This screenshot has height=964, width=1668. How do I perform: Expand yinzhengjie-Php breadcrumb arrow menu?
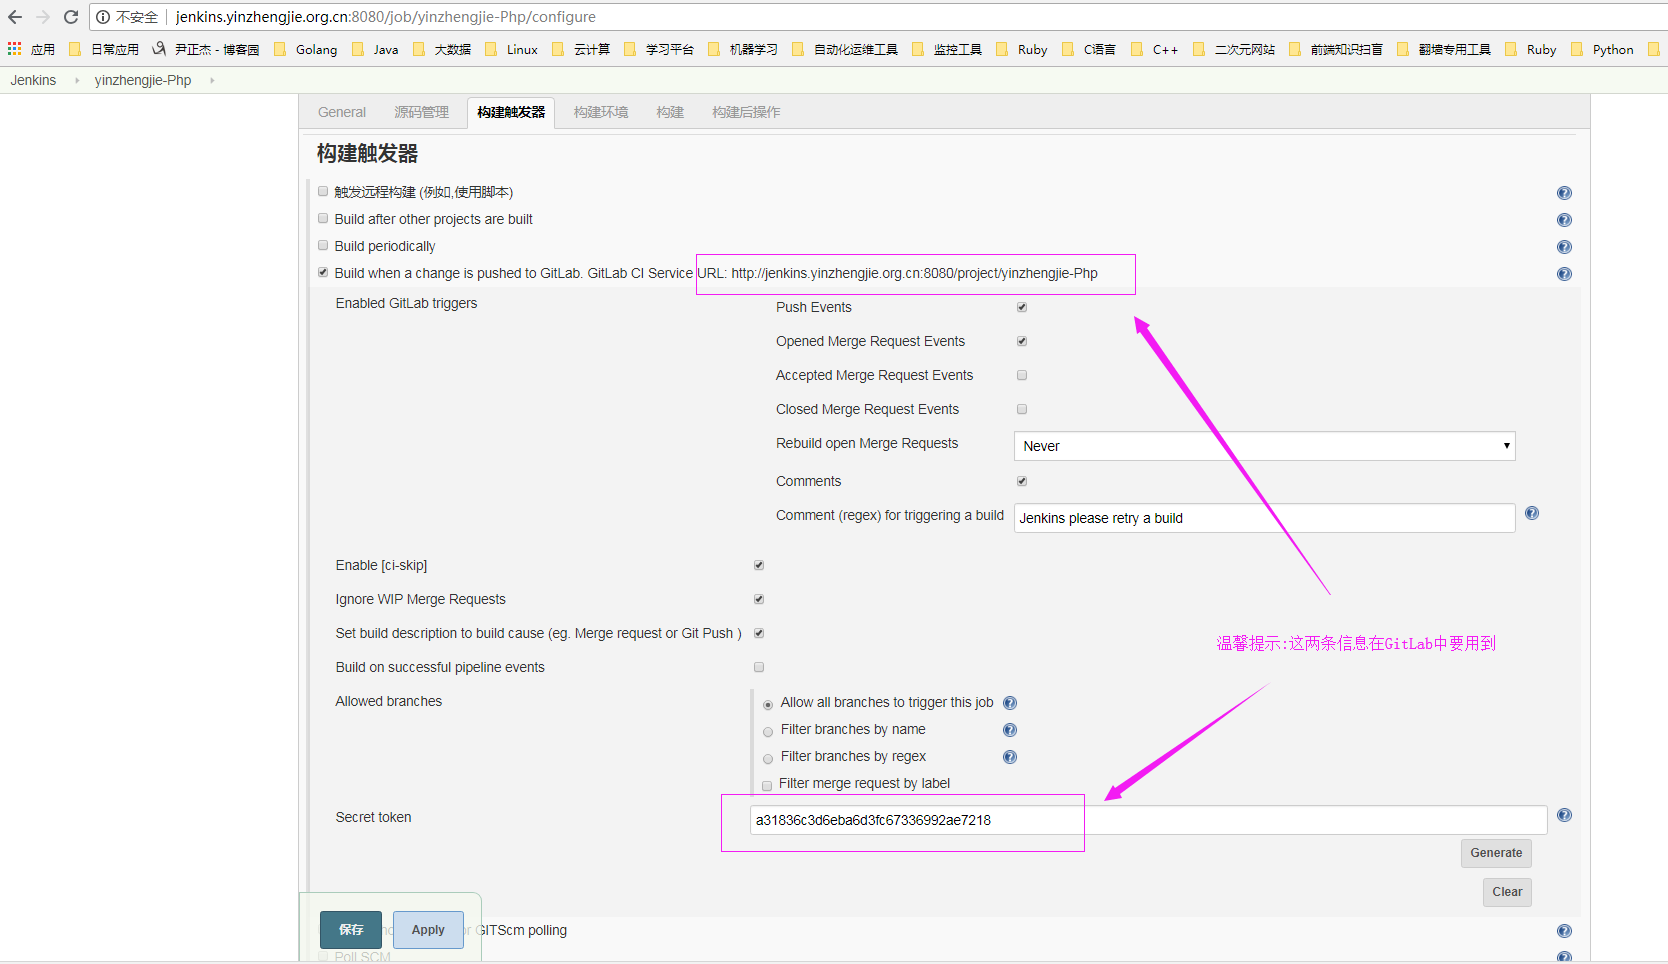click(212, 80)
